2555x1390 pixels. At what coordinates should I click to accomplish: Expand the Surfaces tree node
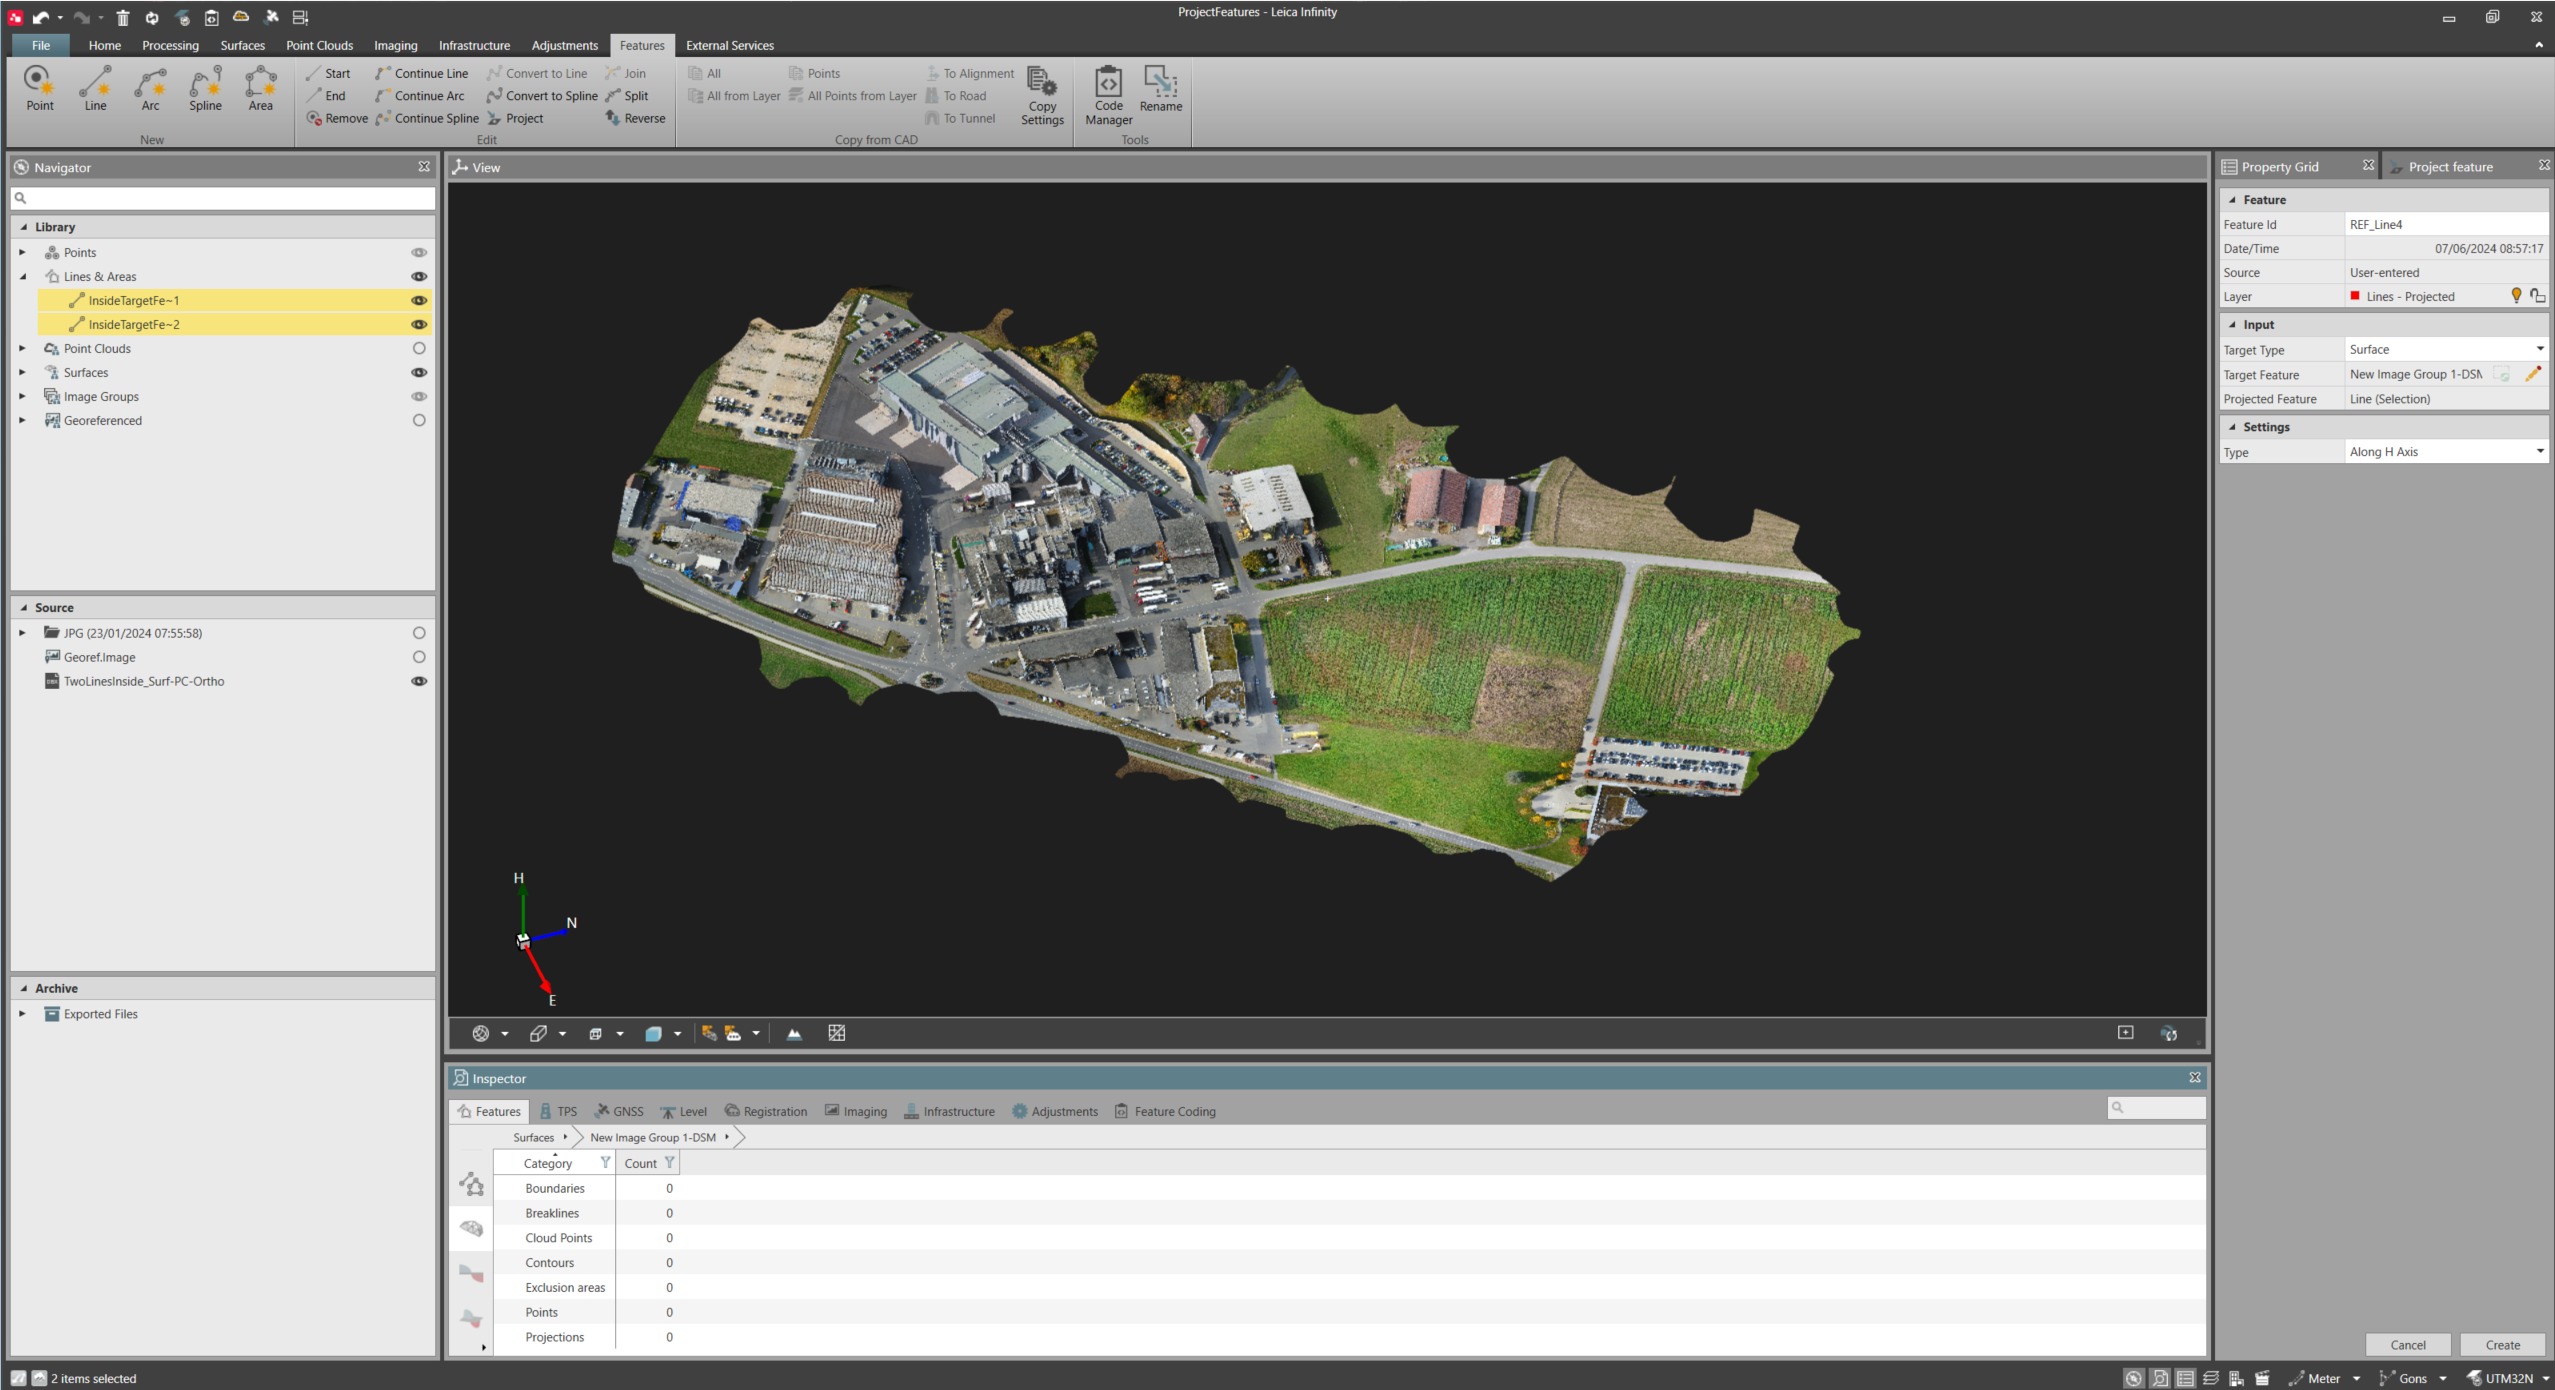(22, 372)
